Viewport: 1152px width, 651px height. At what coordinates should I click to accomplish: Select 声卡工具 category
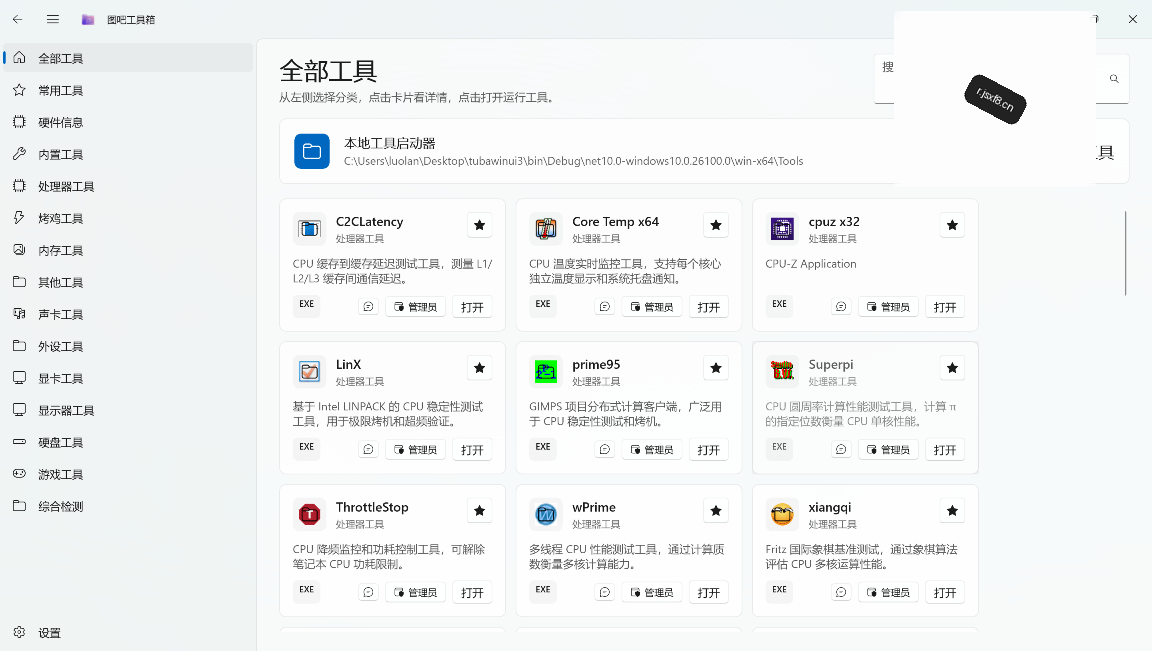(128, 314)
